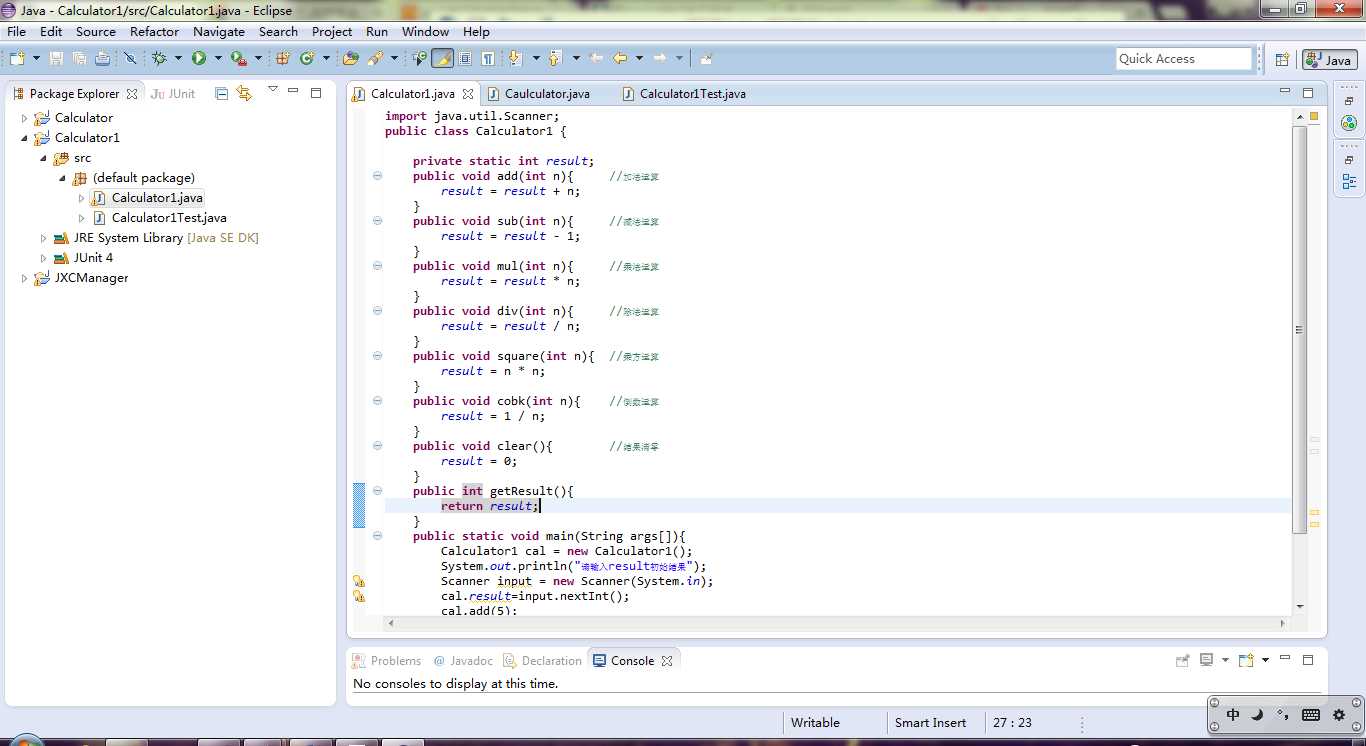Open the New Java Class dropdown arrow
The image size is (1366, 746).
326,58
